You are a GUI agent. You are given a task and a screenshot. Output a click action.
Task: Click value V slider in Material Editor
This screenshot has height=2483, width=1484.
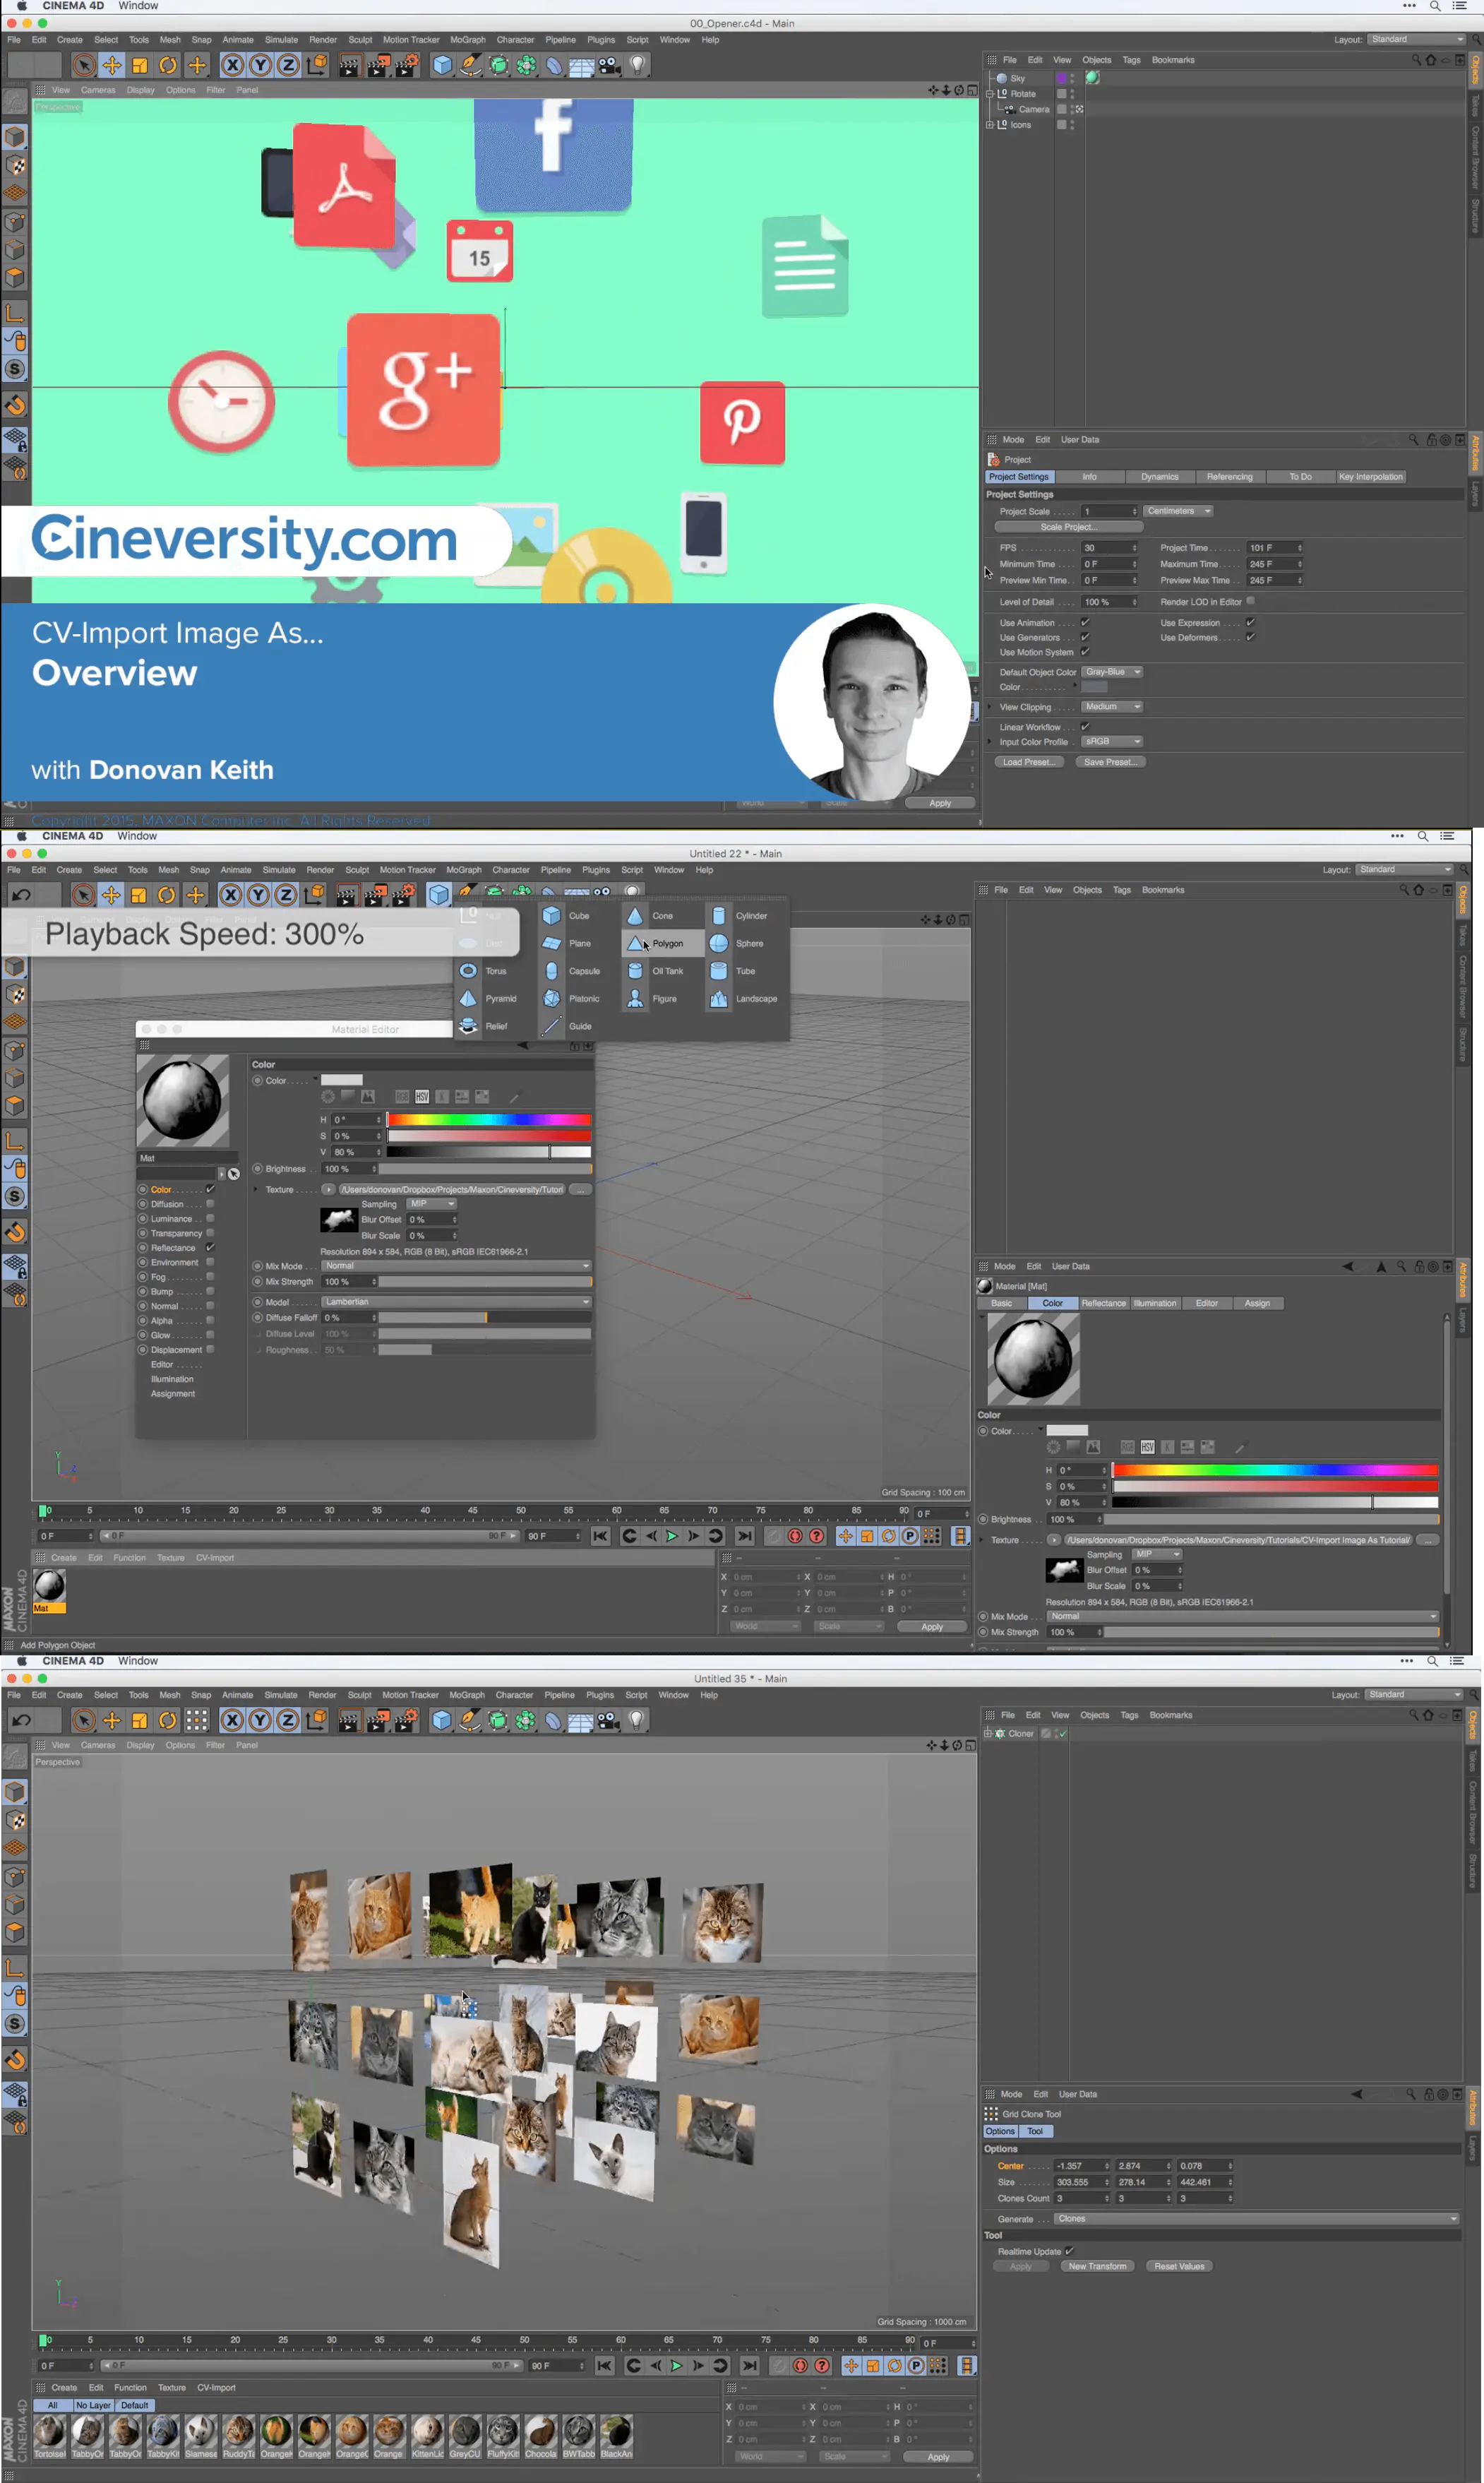click(x=489, y=1152)
